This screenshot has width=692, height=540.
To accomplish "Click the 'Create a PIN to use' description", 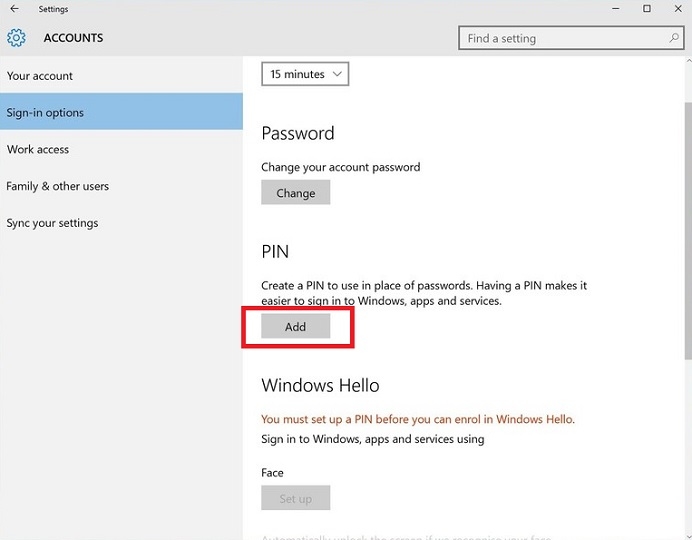I will coord(424,293).
